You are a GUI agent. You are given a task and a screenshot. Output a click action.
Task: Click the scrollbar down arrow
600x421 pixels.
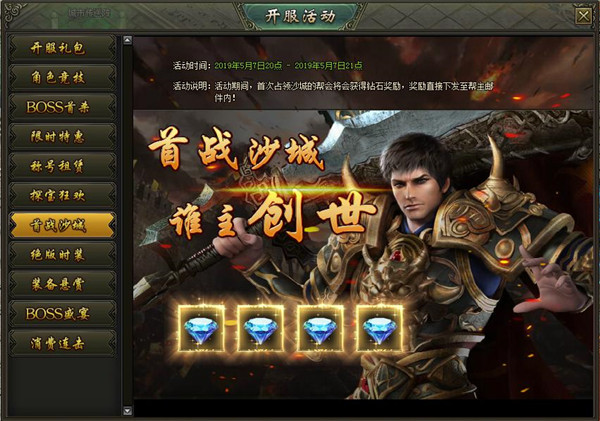click(x=127, y=411)
